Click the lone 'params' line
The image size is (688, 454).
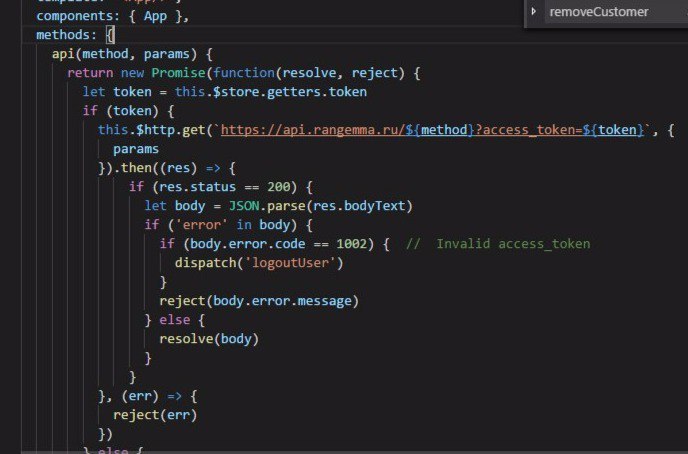pos(136,149)
